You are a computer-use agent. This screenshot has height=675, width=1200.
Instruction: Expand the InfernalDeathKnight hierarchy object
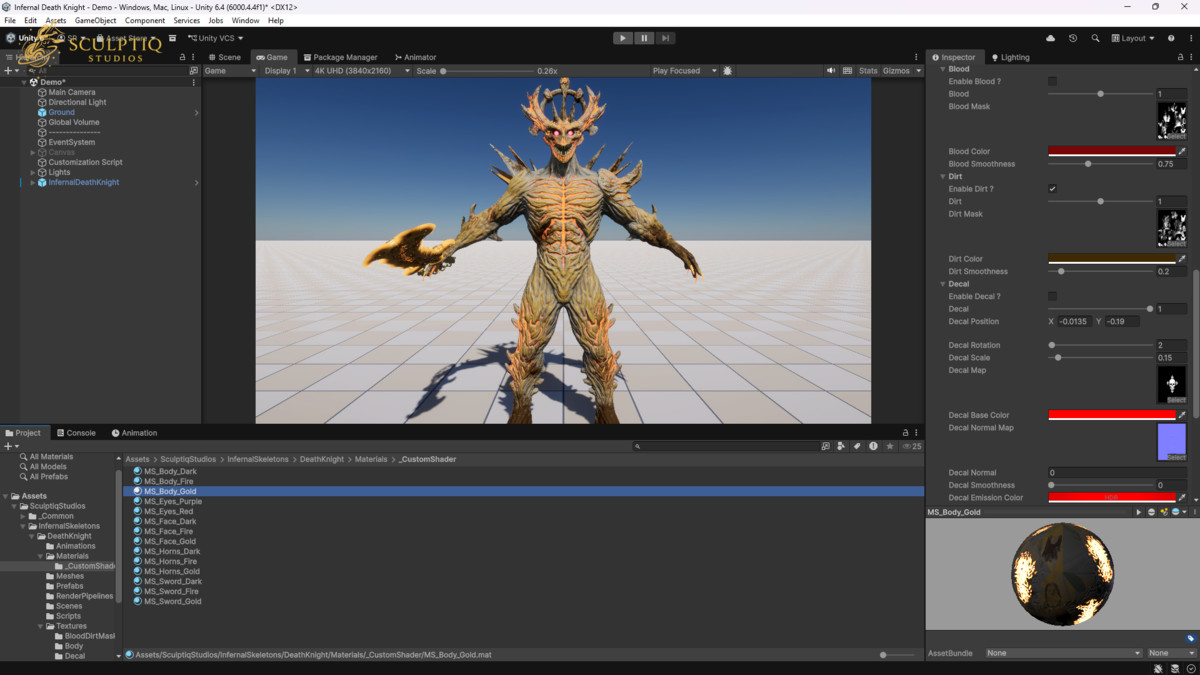(32, 183)
